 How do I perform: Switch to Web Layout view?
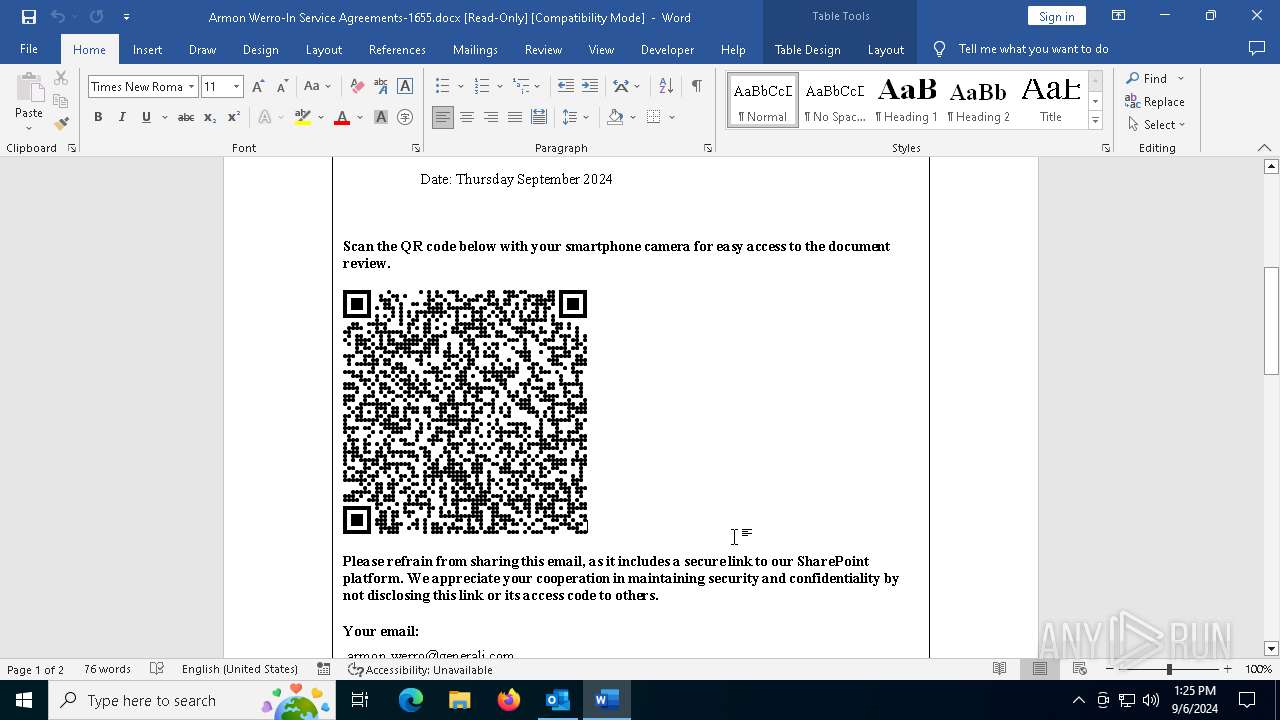(x=1080, y=669)
